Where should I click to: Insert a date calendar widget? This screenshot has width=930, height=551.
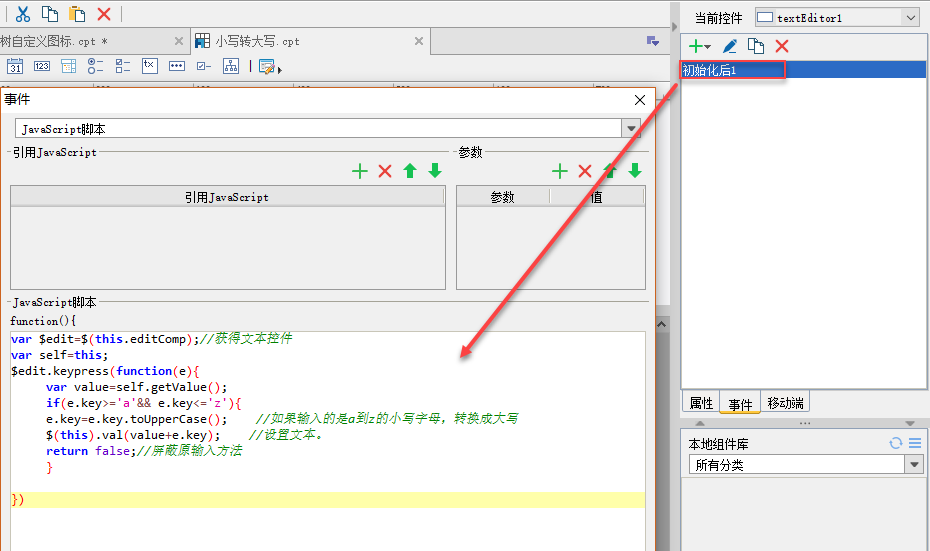coord(15,66)
